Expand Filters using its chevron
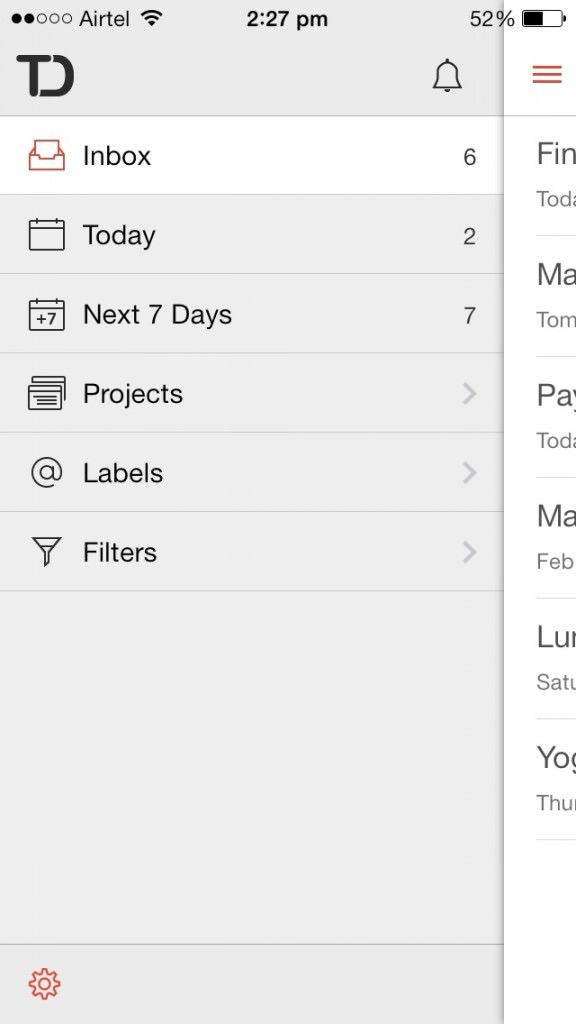This screenshot has height=1024, width=576. click(469, 552)
